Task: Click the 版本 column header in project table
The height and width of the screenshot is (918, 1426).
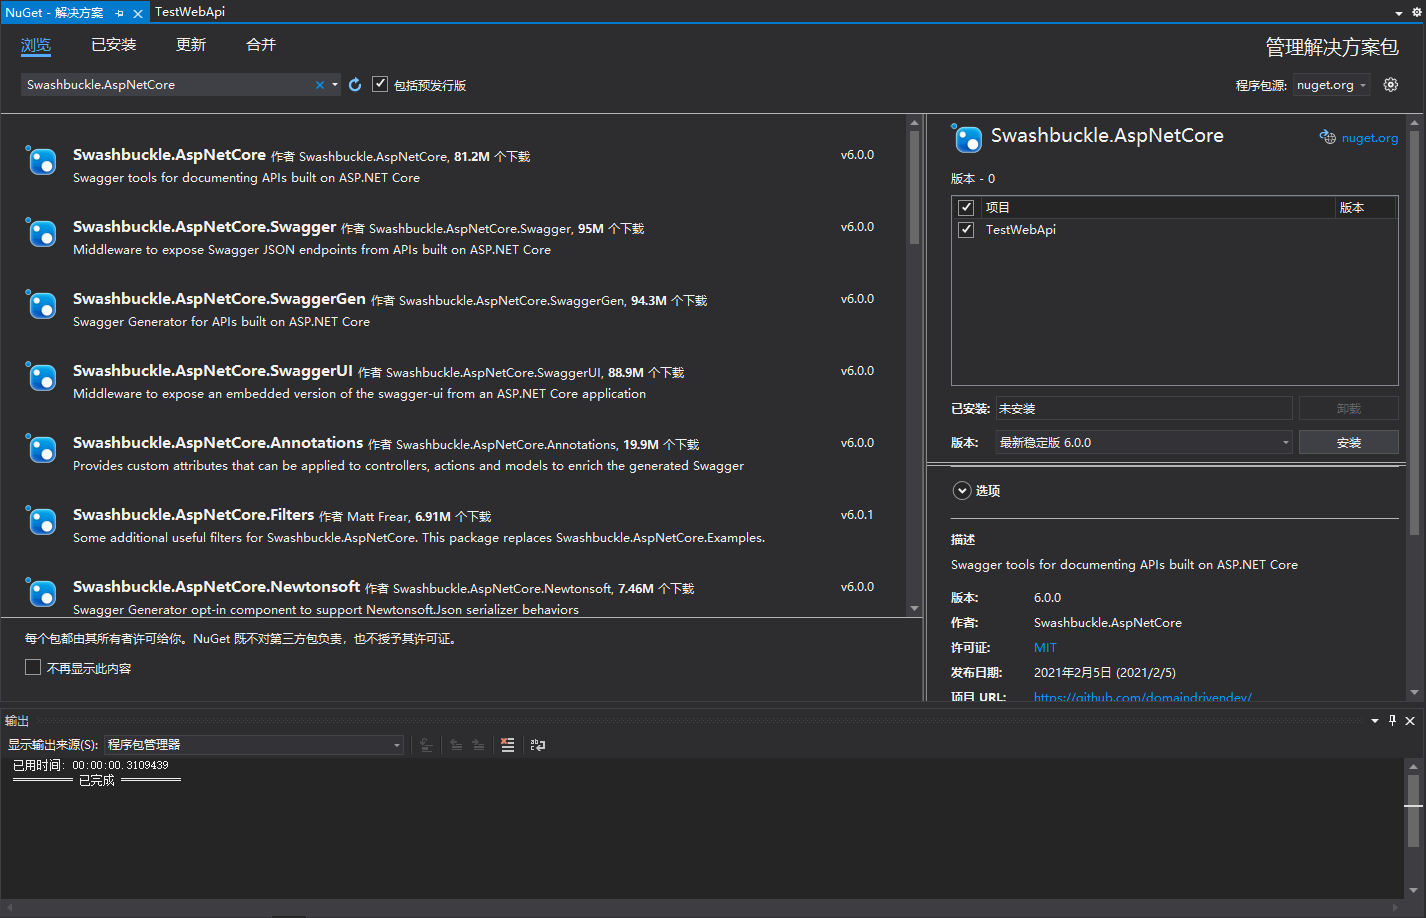Action: click(x=1366, y=208)
